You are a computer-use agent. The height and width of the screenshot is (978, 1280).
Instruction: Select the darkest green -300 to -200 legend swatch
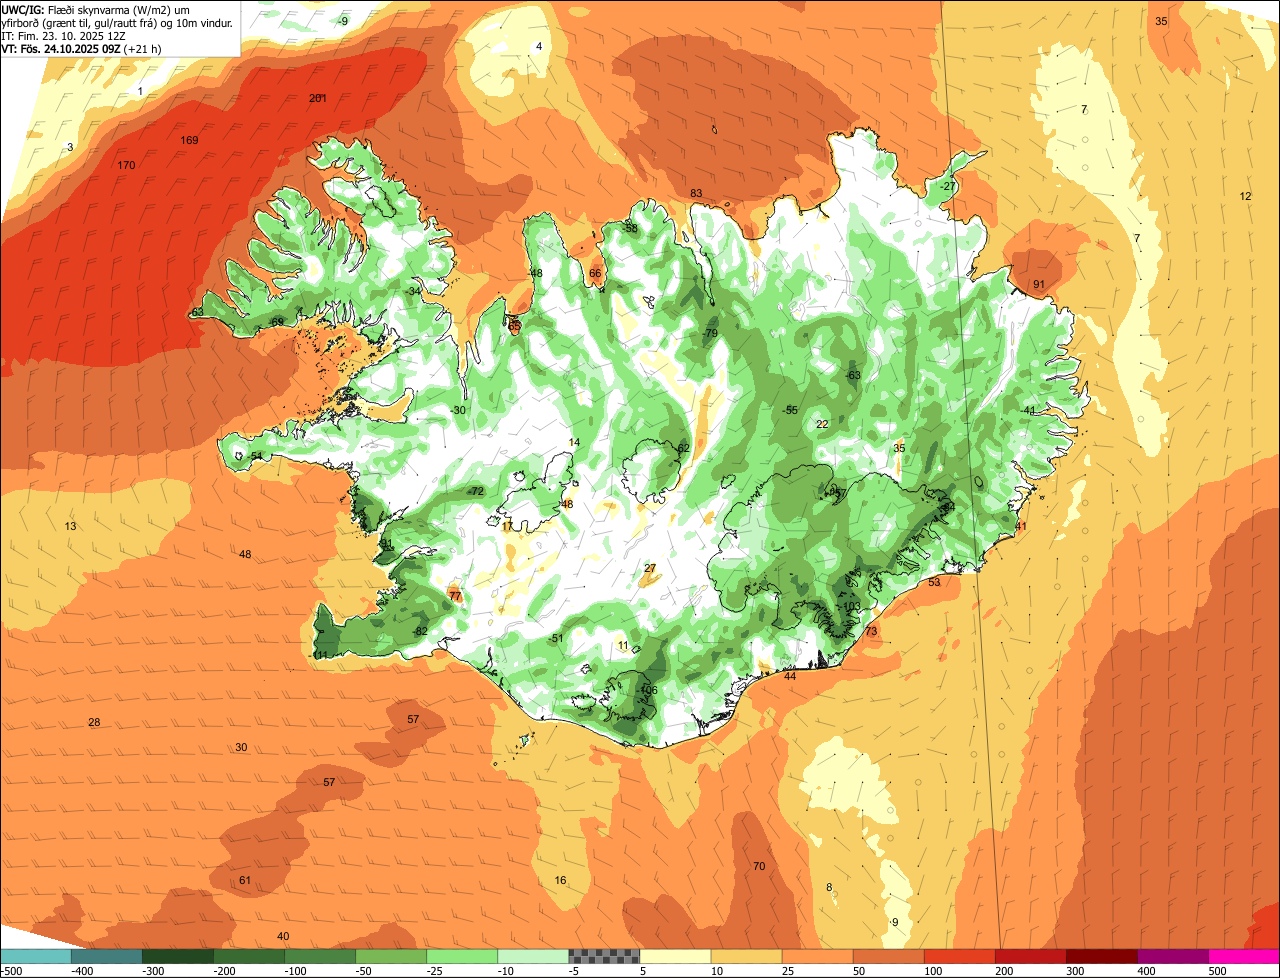(177, 956)
